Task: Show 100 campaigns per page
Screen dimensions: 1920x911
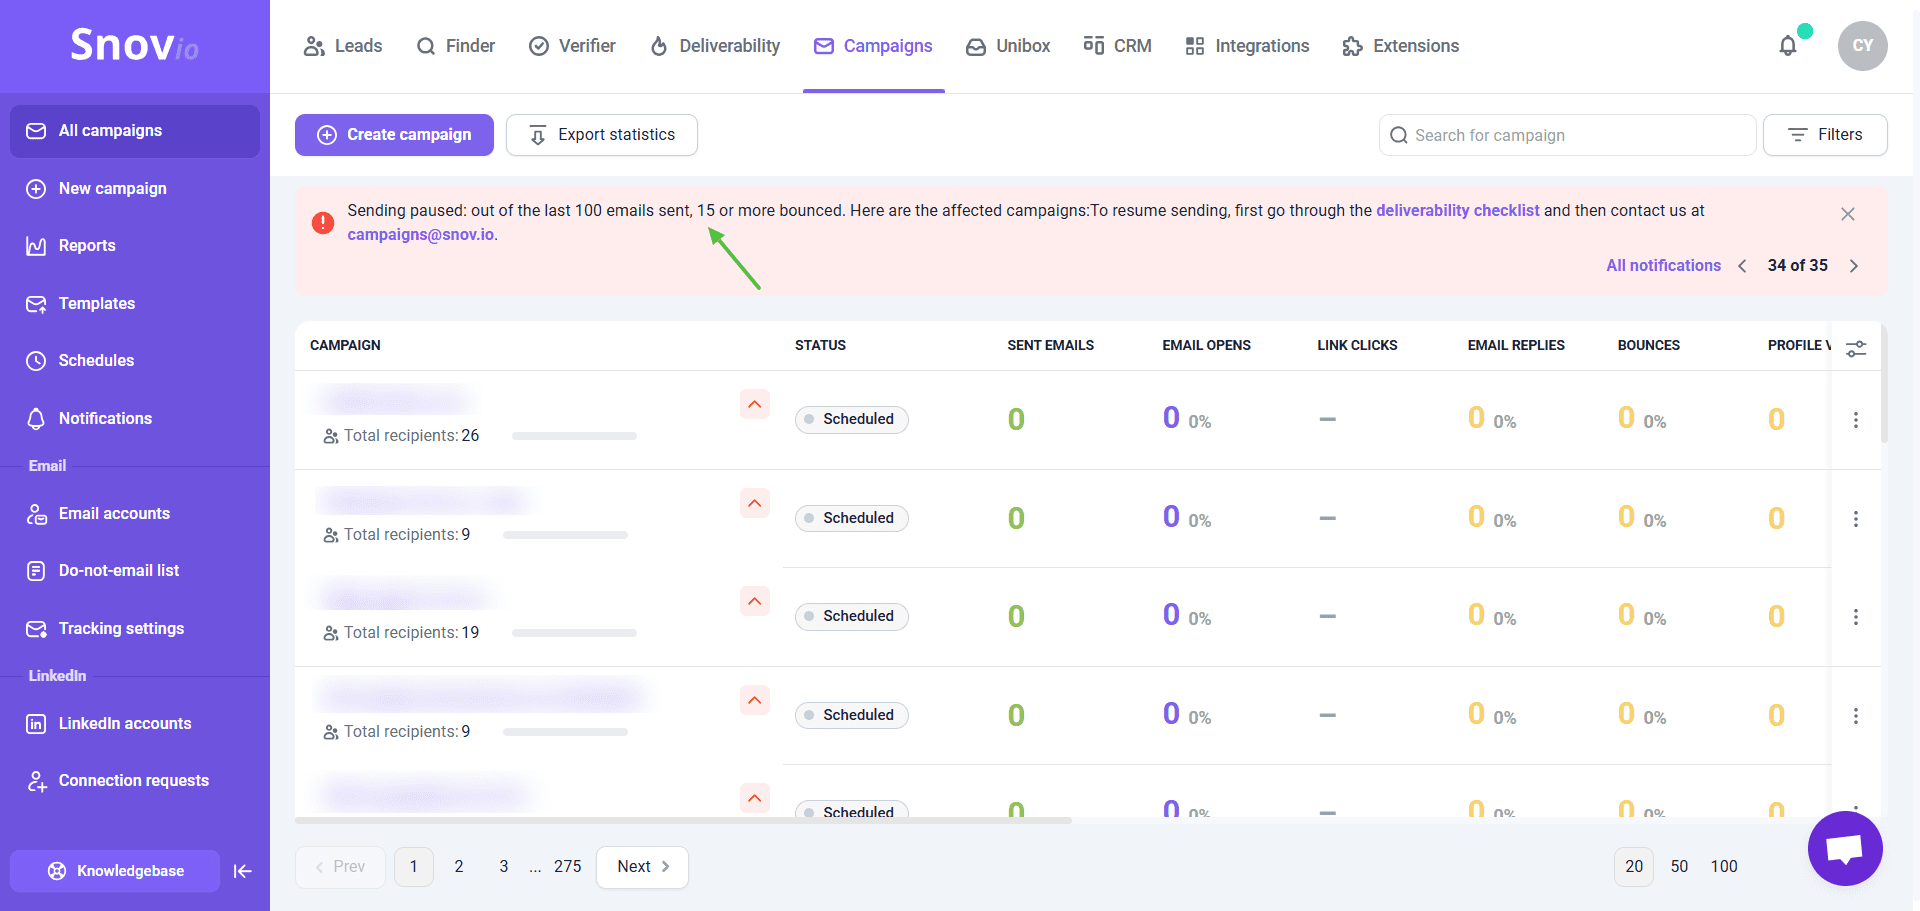Action: [x=1723, y=866]
